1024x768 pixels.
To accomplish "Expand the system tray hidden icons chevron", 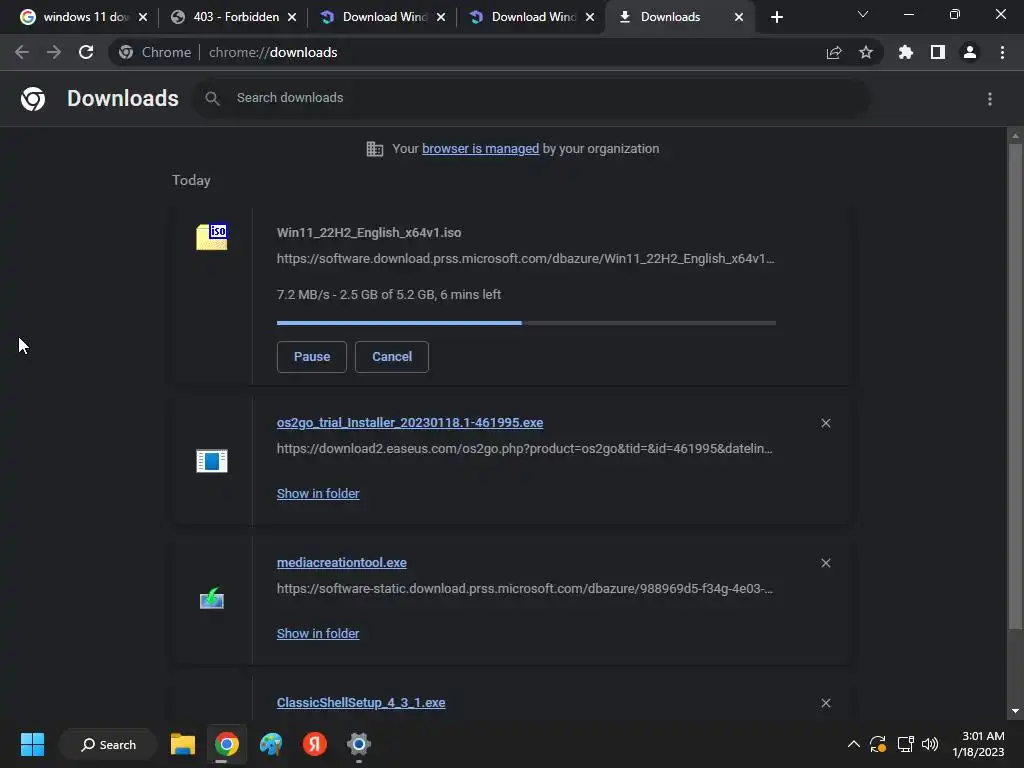I will [x=854, y=744].
